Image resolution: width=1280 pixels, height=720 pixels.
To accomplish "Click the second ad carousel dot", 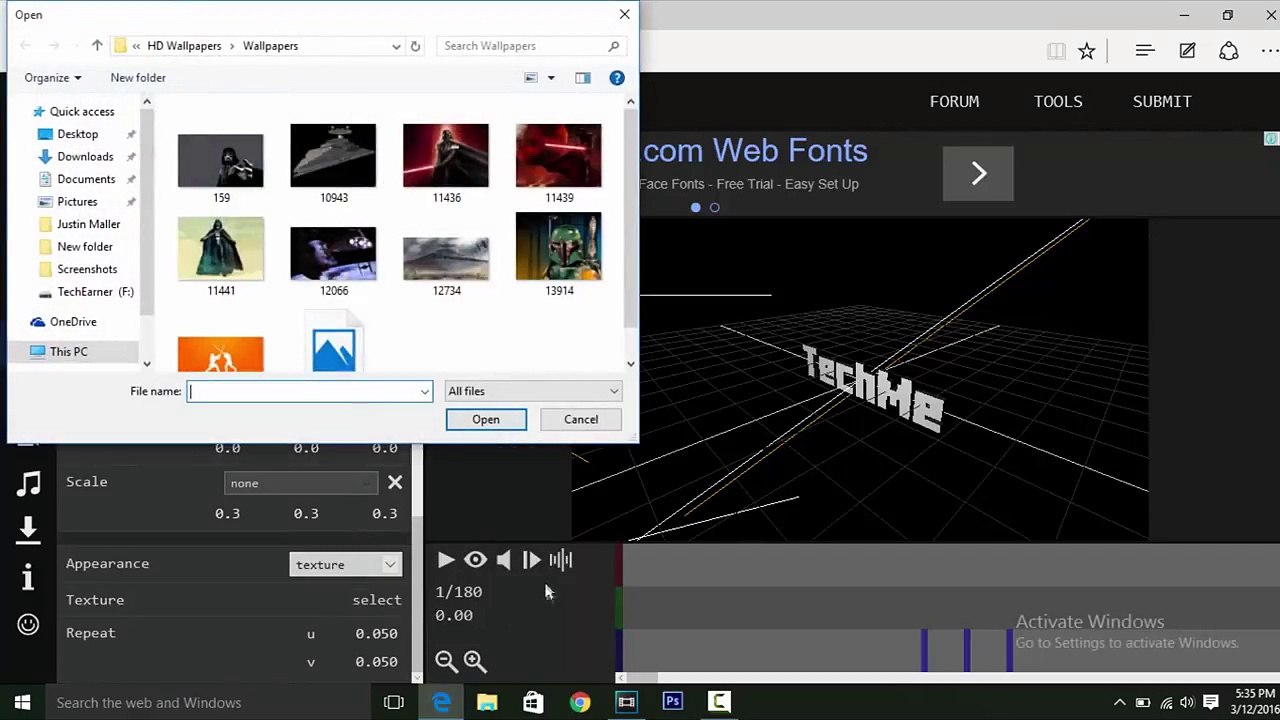I will 714,208.
